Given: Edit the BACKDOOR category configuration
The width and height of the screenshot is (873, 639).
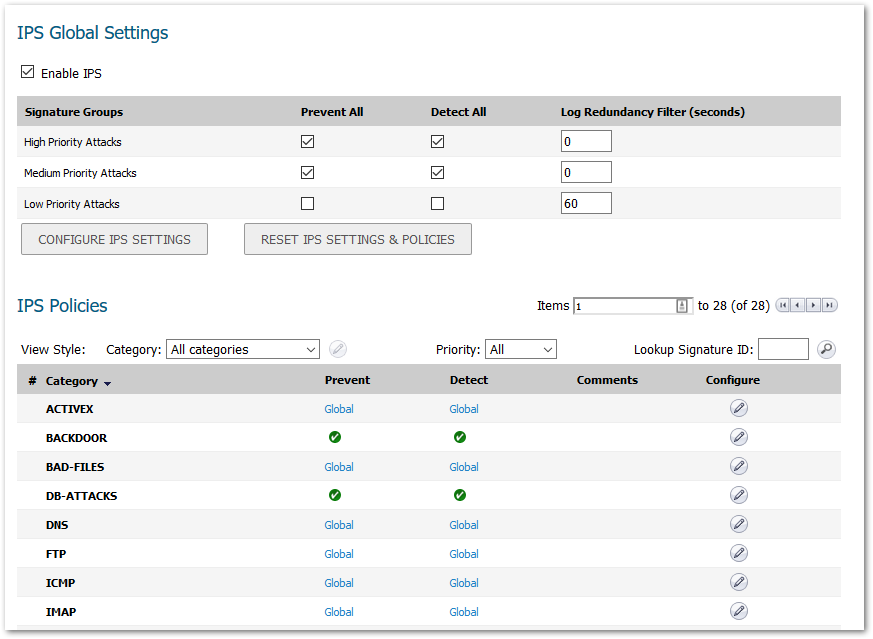Looking at the screenshot, I should [738, 437].
